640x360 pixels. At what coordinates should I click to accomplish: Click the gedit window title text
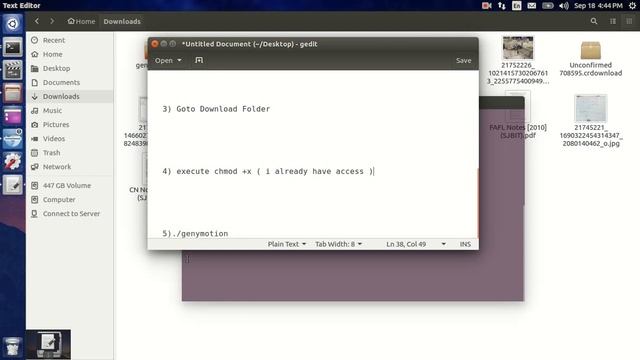[249, 44]
